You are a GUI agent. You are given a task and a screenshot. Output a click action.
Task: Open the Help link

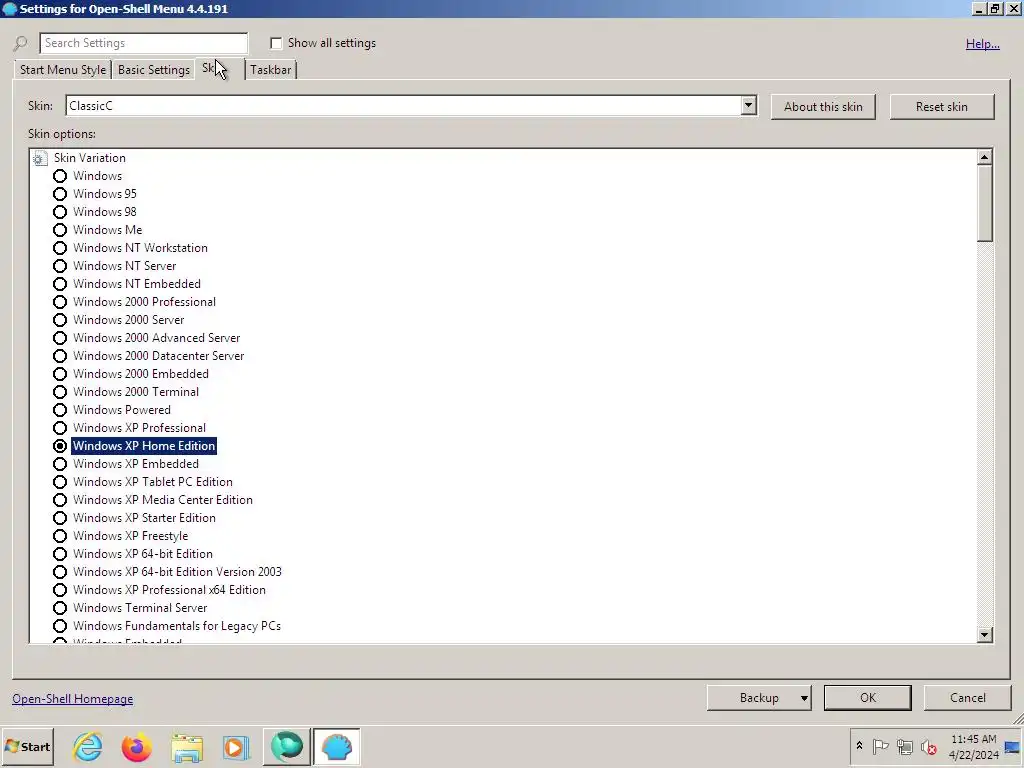[983, 44]
